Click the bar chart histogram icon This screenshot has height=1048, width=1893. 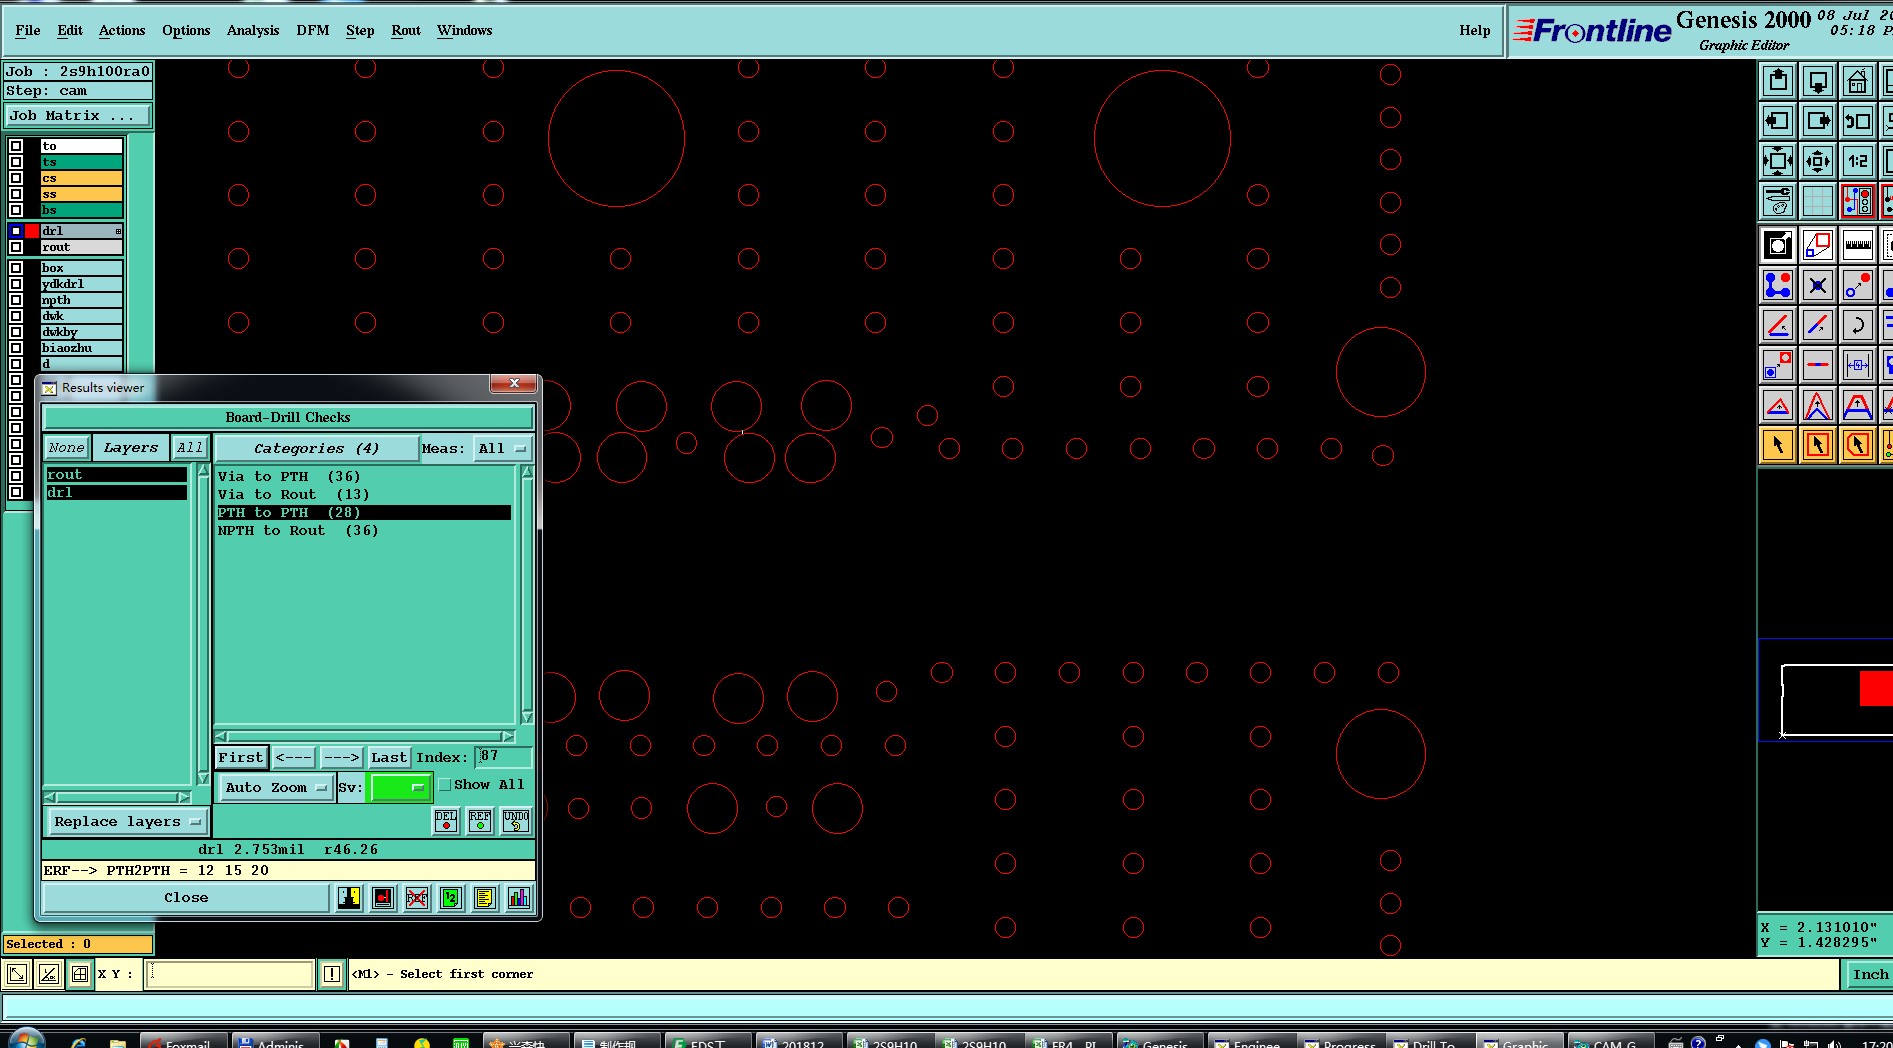tap(519, 897)
